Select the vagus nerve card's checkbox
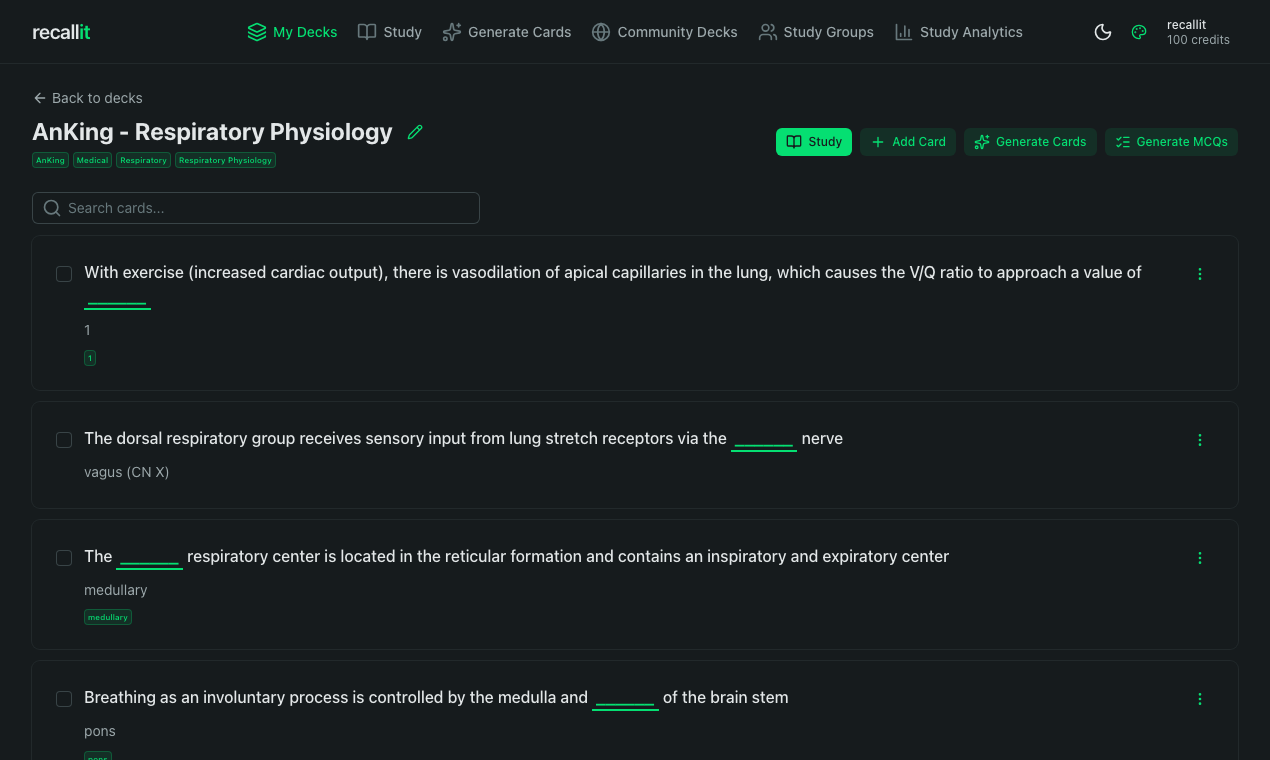The image size is (1270, 760). (63, 439)
